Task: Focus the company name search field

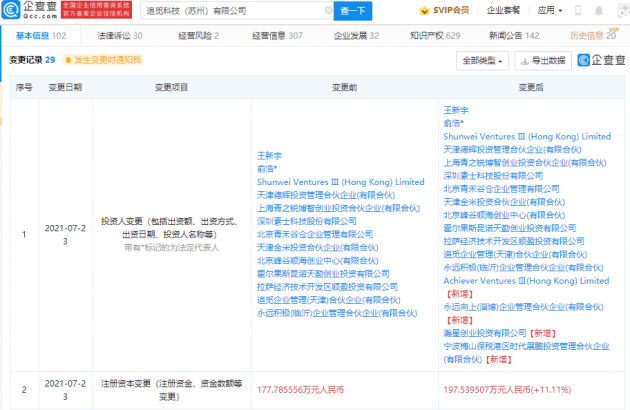Action: [x=237, y=11]
